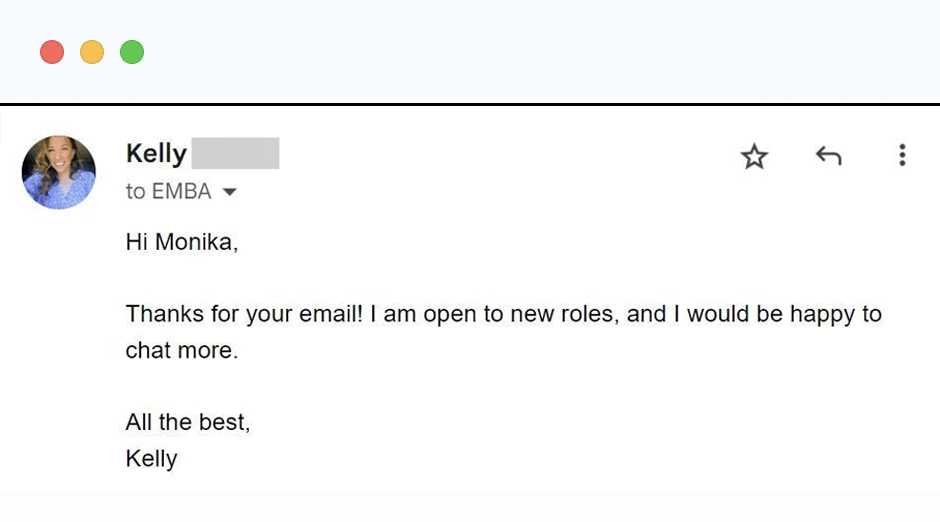Click the "chat more." line
This screenshot has width=940, height=522.
tap(182, 351)
